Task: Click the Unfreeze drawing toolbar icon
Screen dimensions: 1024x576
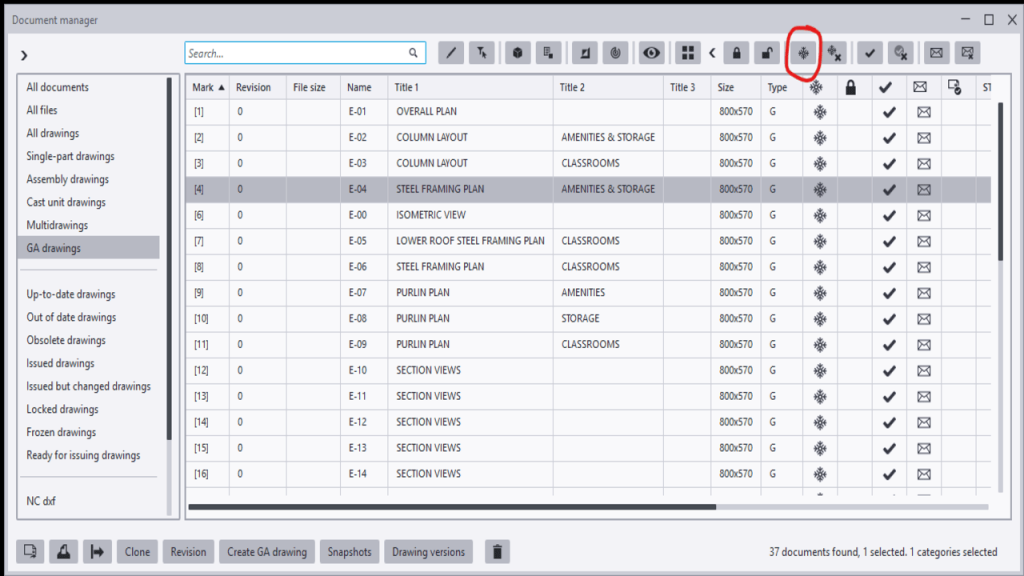Action: (x=834, y=53)
